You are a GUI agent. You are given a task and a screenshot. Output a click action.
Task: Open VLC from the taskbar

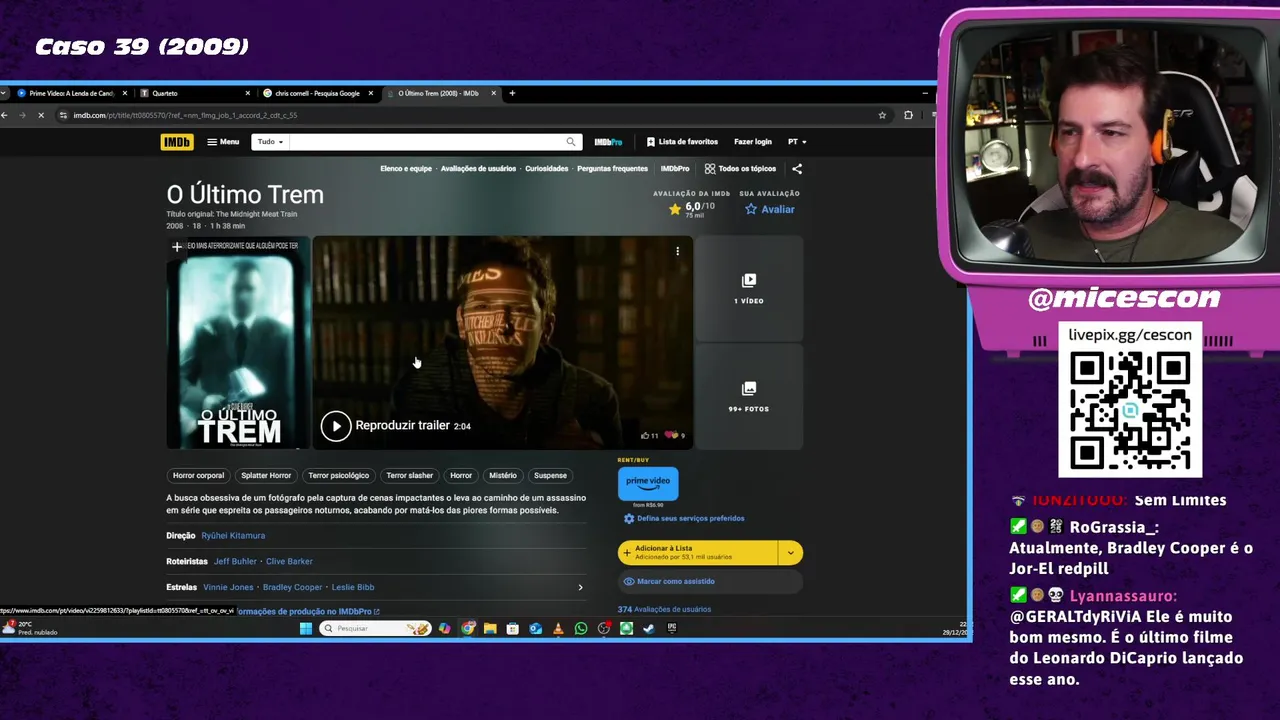[x=558, y=629]
